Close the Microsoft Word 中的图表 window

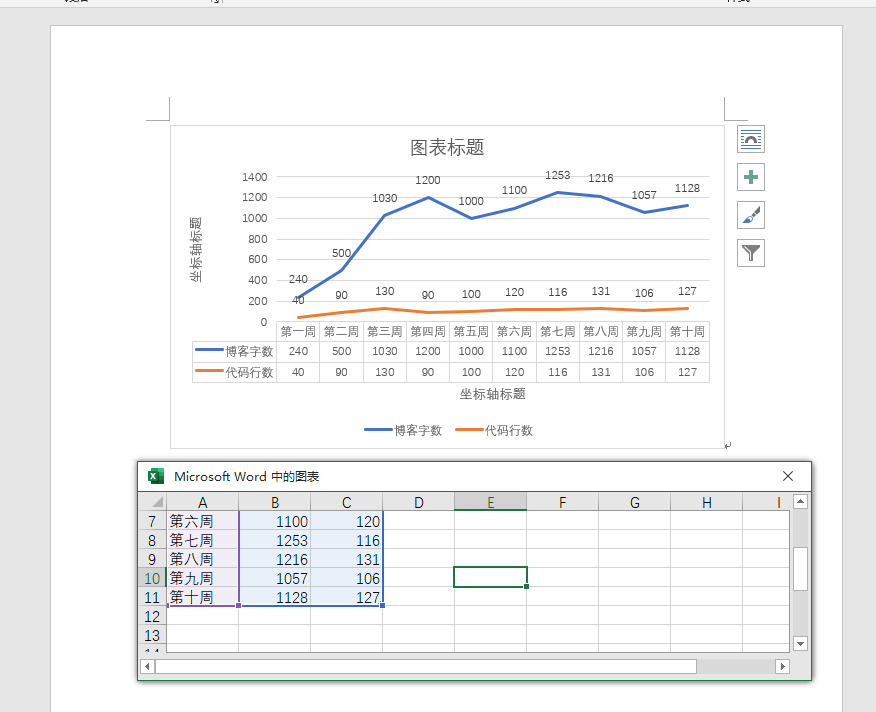tap(788, 476)
